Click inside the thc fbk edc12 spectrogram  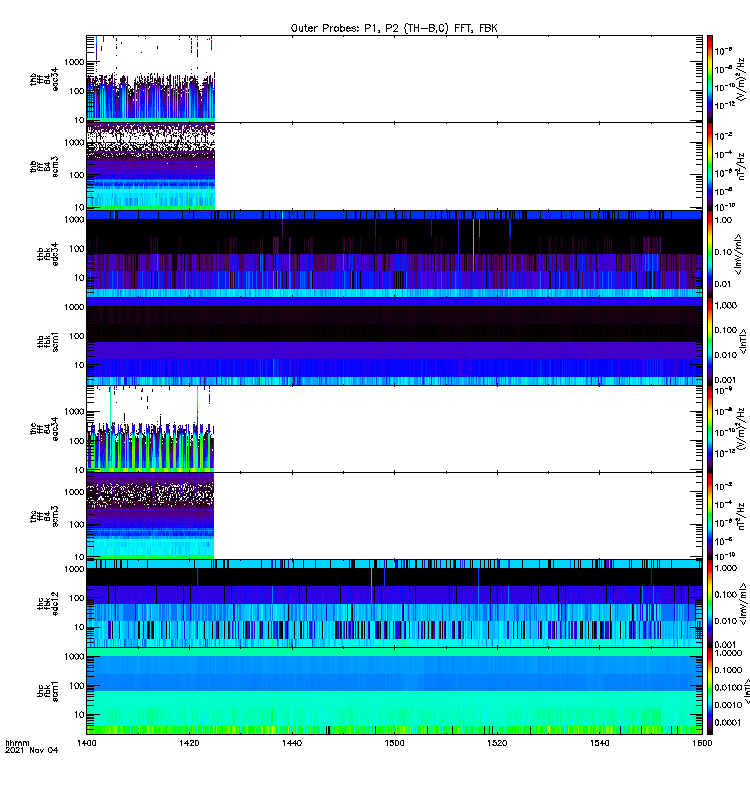(394, 604)
